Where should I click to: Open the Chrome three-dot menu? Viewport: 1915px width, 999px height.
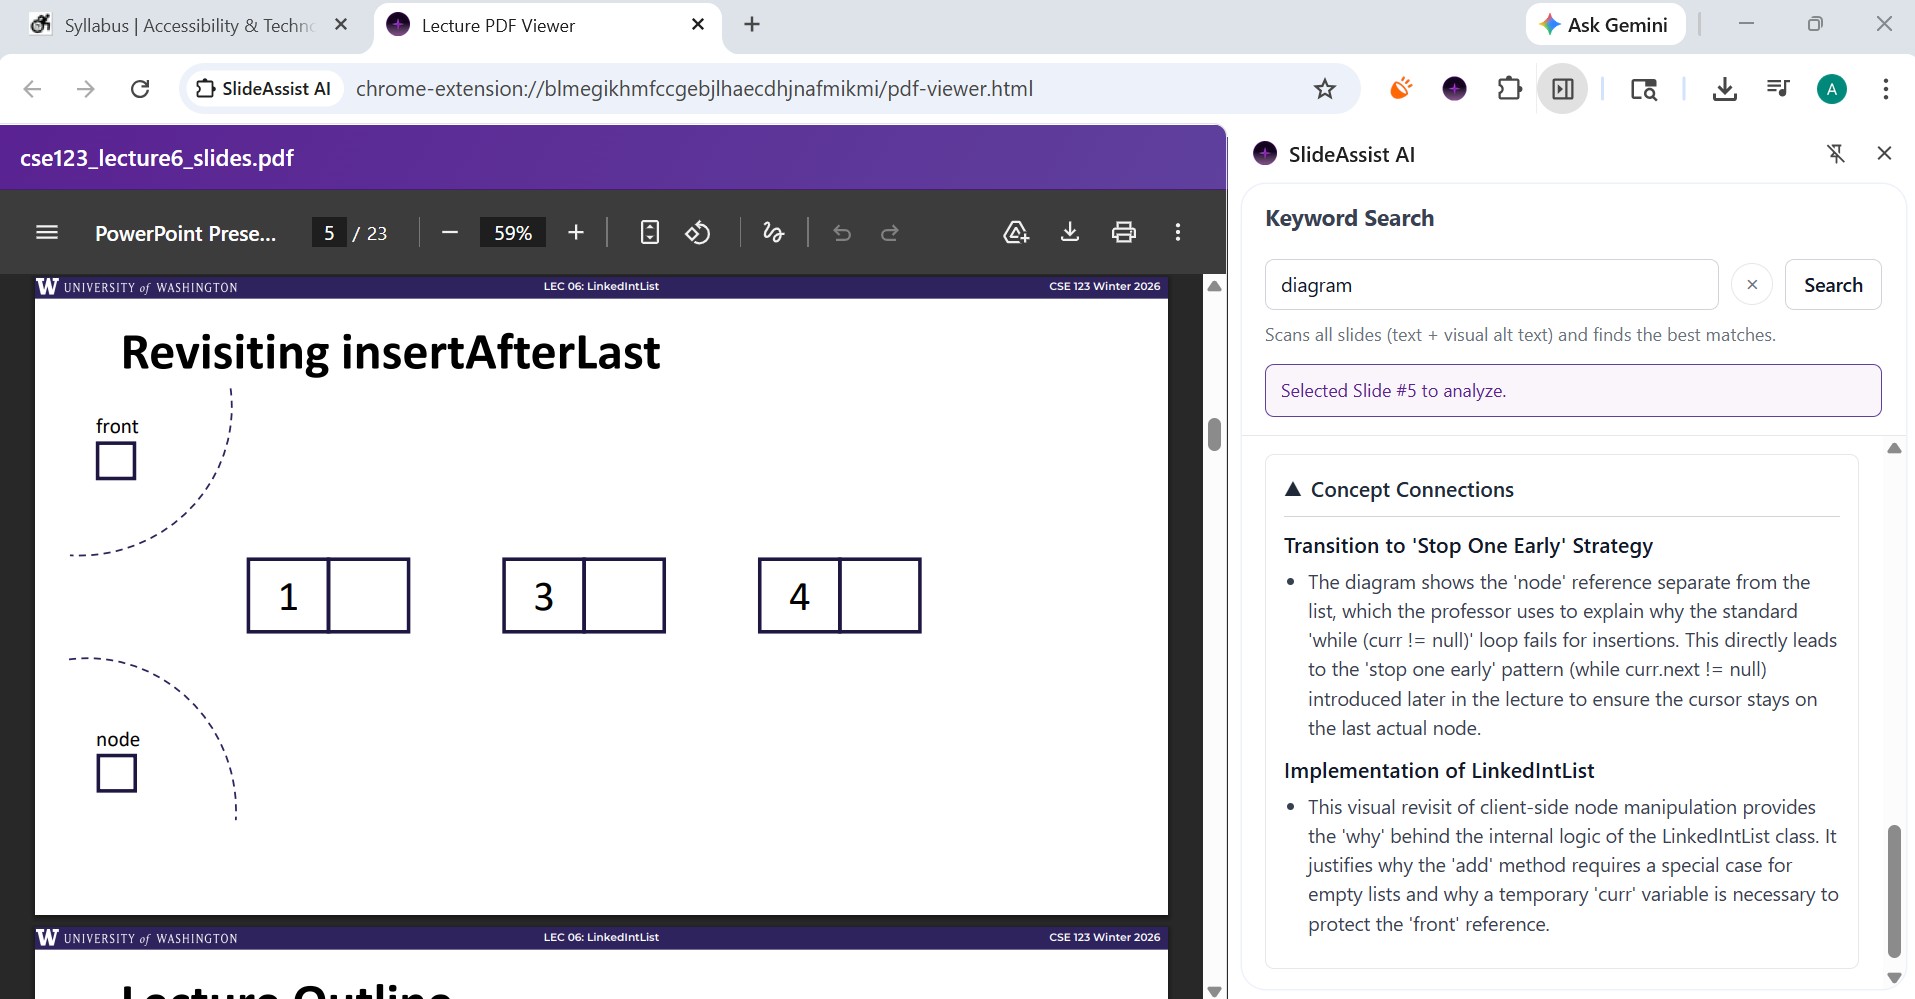(x=1885, y=89)
